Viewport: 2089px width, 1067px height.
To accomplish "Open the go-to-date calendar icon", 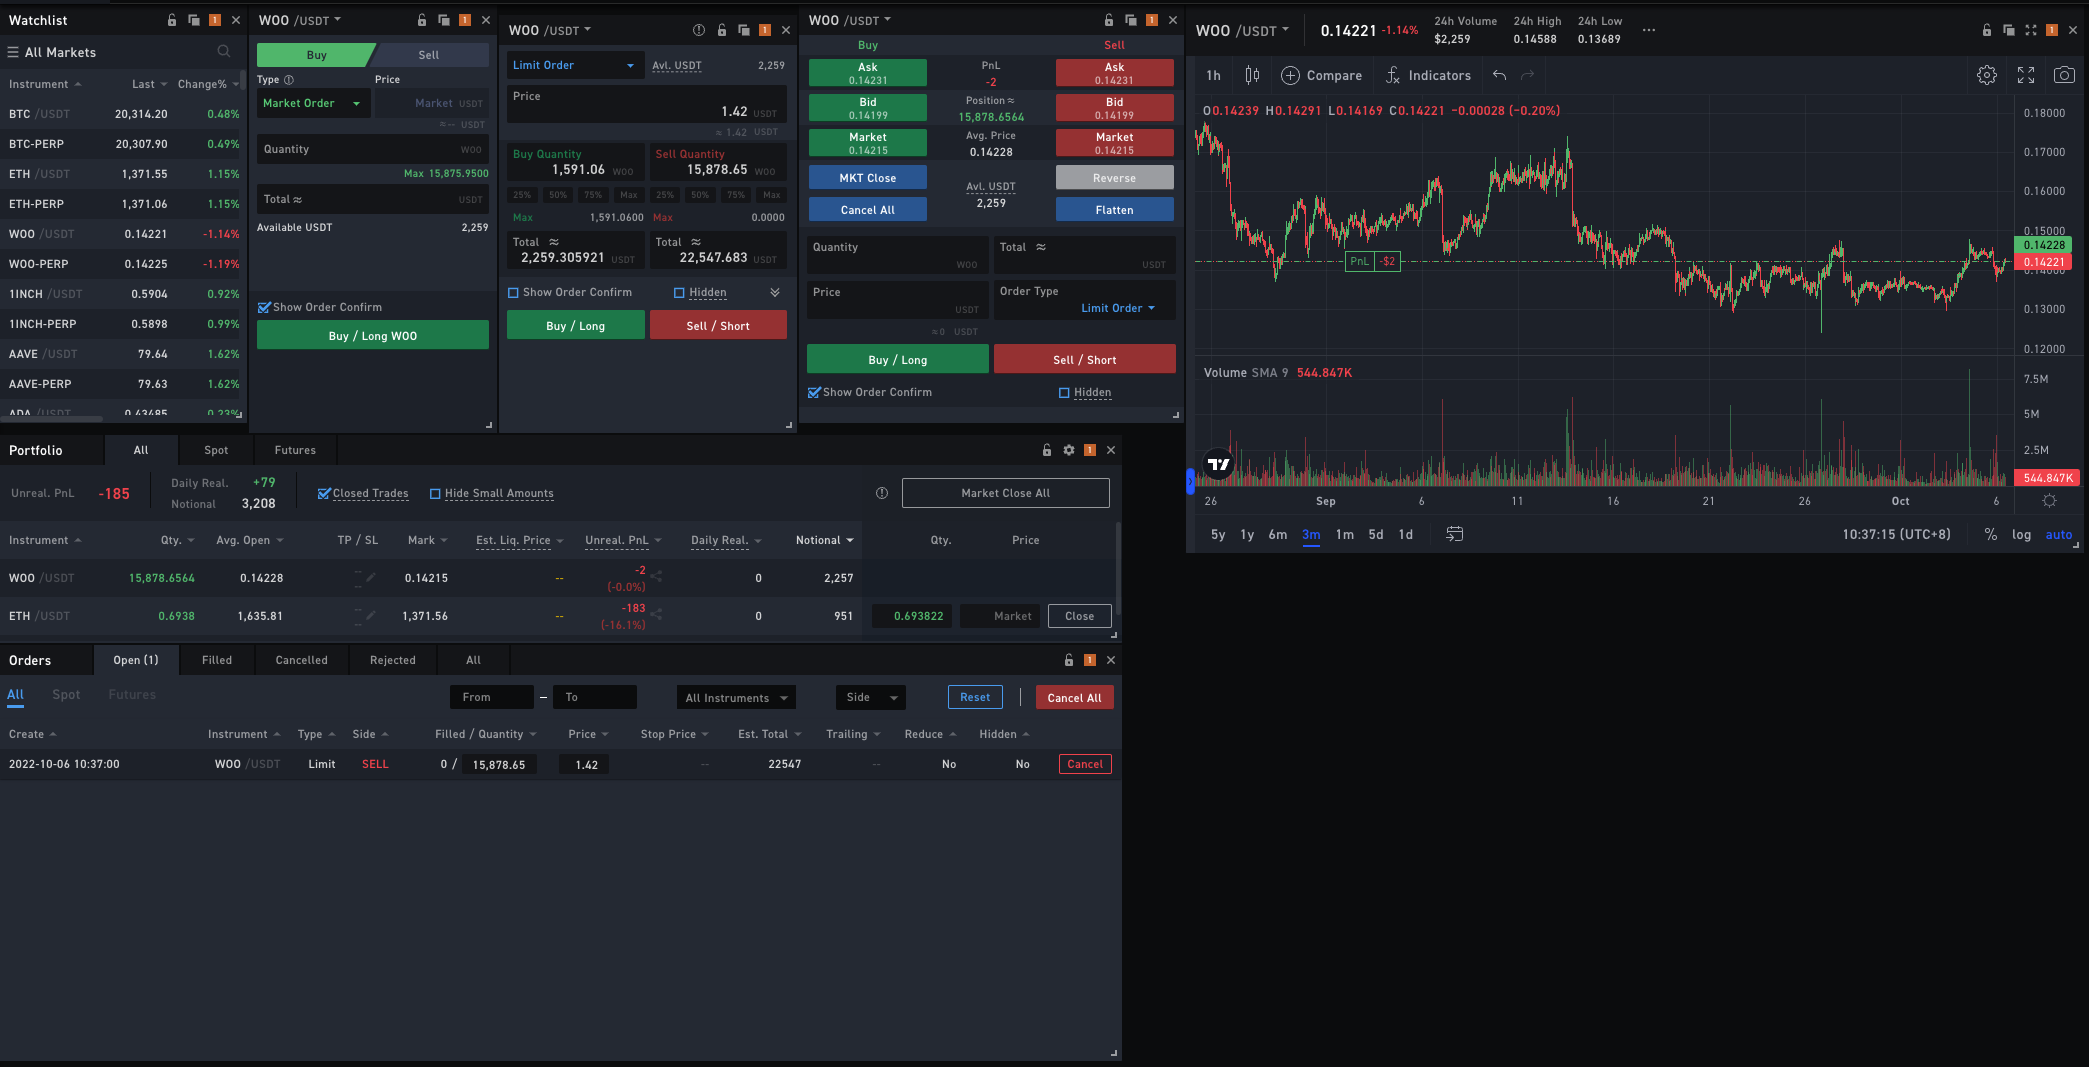I will [x=1455, y=534].
